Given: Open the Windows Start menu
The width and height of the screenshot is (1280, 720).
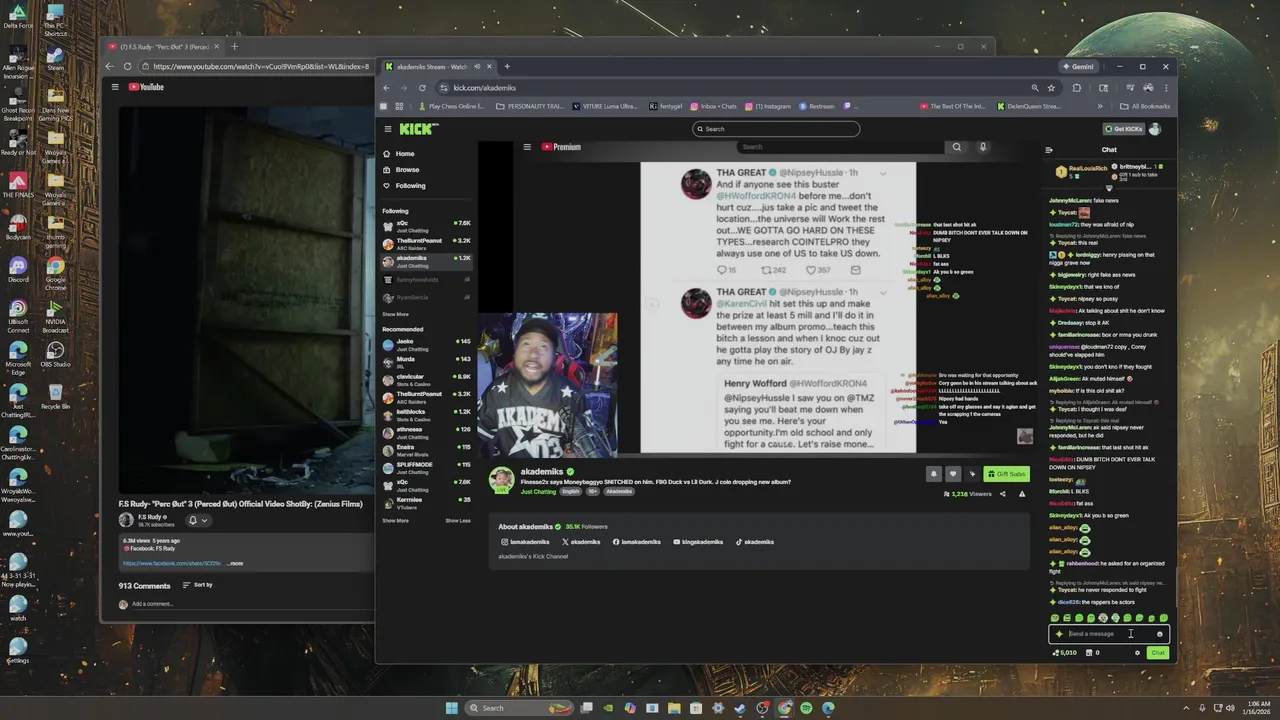Looking at the screenshot, I should [451, 708].
